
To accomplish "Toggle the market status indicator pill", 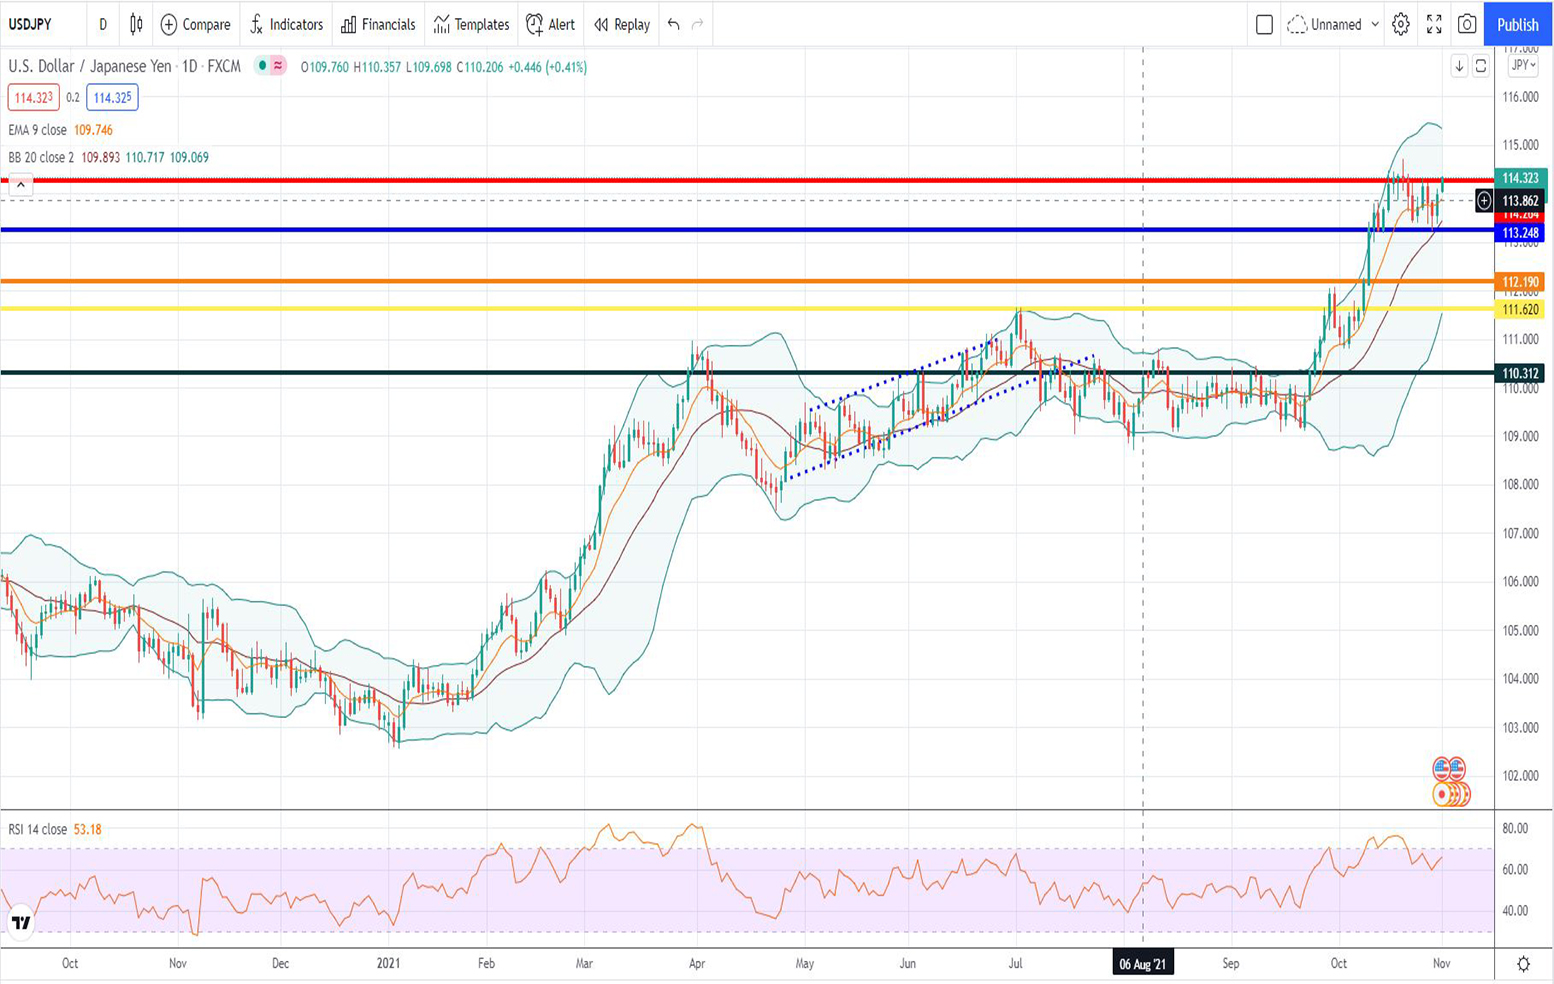I will pyautogui.click(x=270, y=66).
